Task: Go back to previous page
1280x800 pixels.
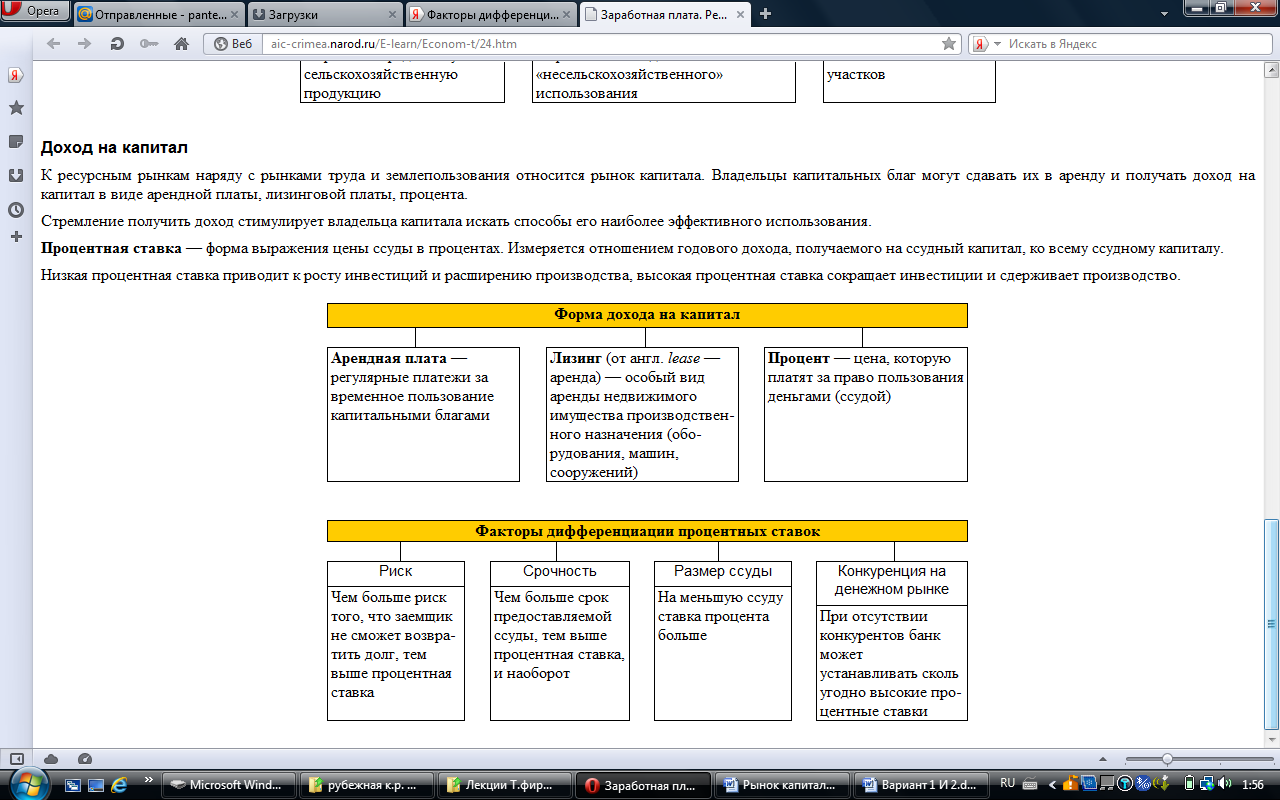Action: pyautogui.click(x=54, y=44)
